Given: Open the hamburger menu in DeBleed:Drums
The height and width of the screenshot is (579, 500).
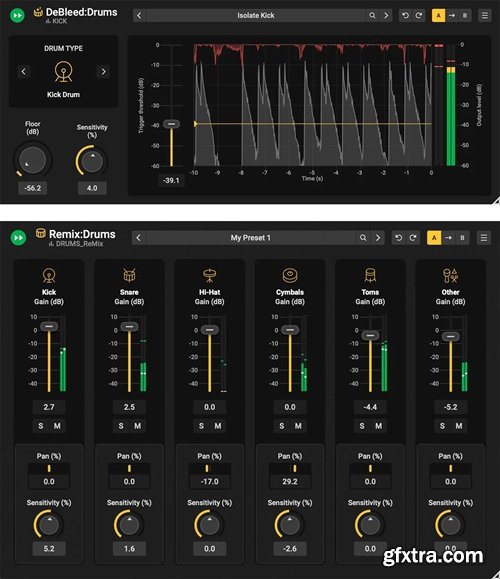Looking at the screenshot, I should [x=485, y=16].
